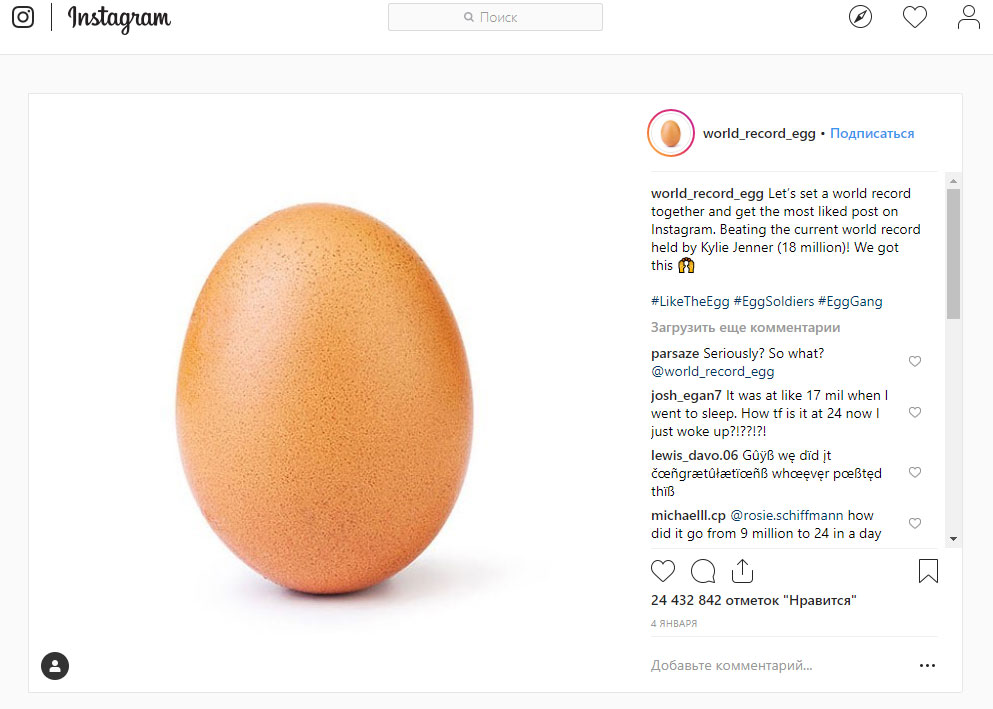
Task: Open the profile person icon in header
Action: 968,17
